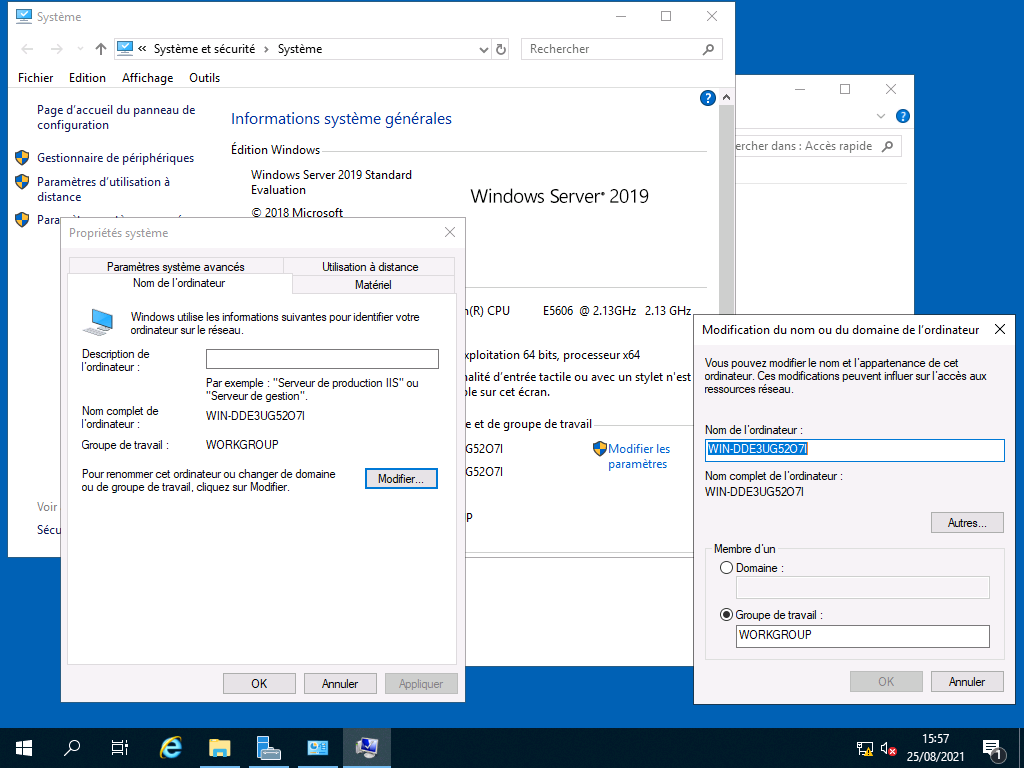
Task: Open the Edition menu
Action: [x=88, y=78]
